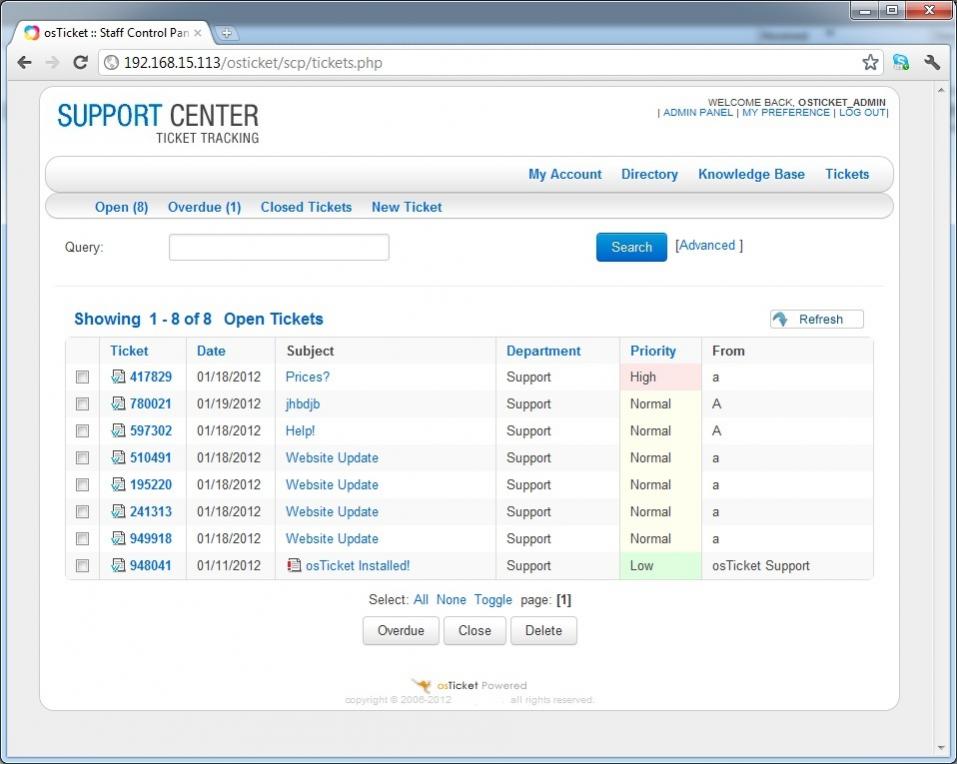This screenshot has height=764, width=957.
Task: Open the Tickets menu
Action: pyautogui.click(x=847, y=175)
